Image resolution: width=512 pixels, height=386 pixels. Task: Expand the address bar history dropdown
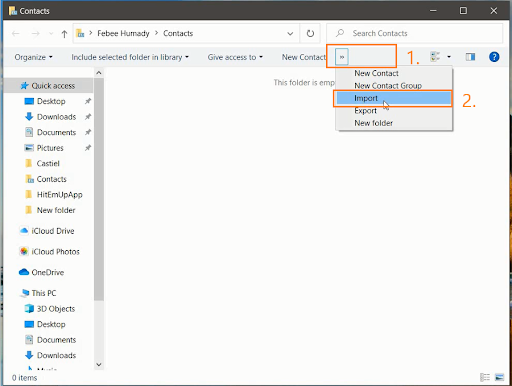coord(290,33)
